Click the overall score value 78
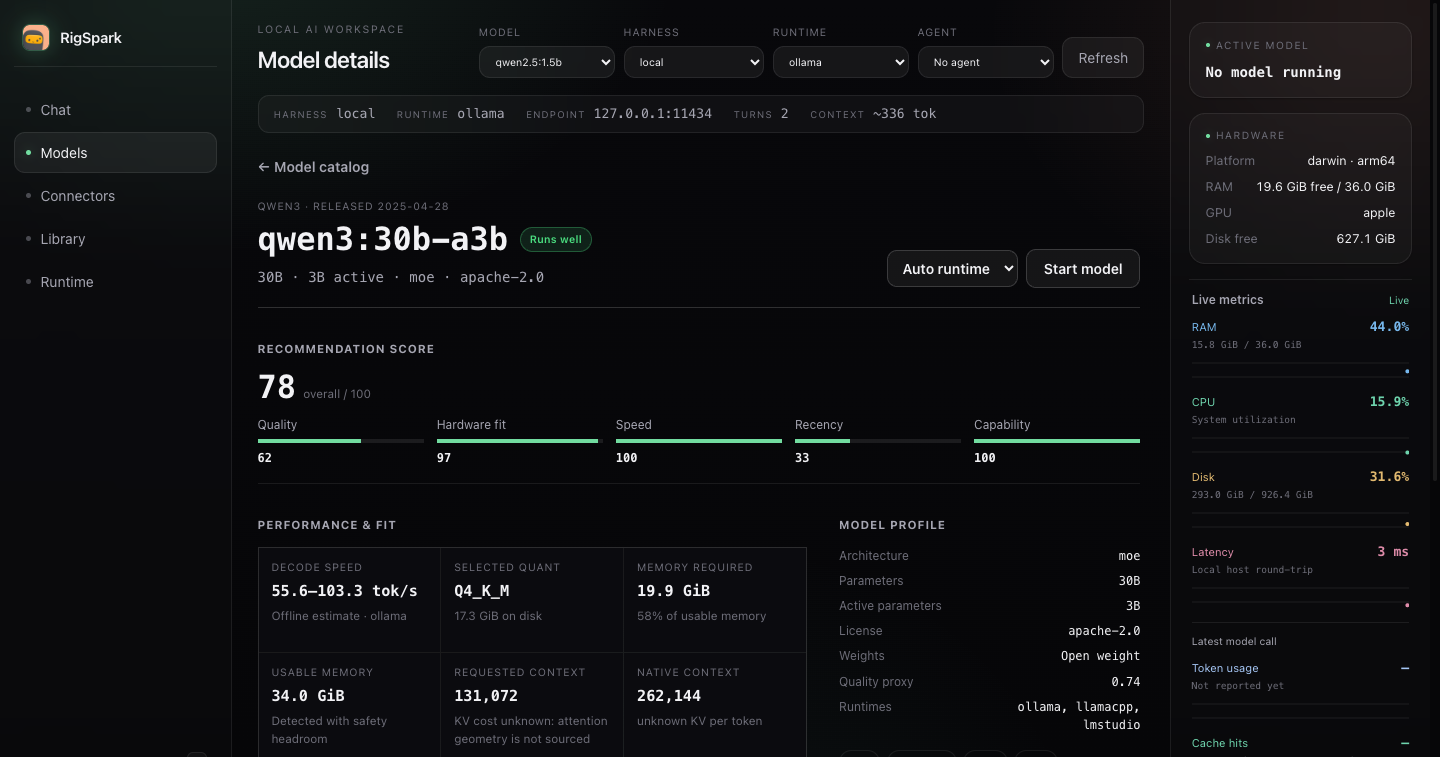 (277, 387)
